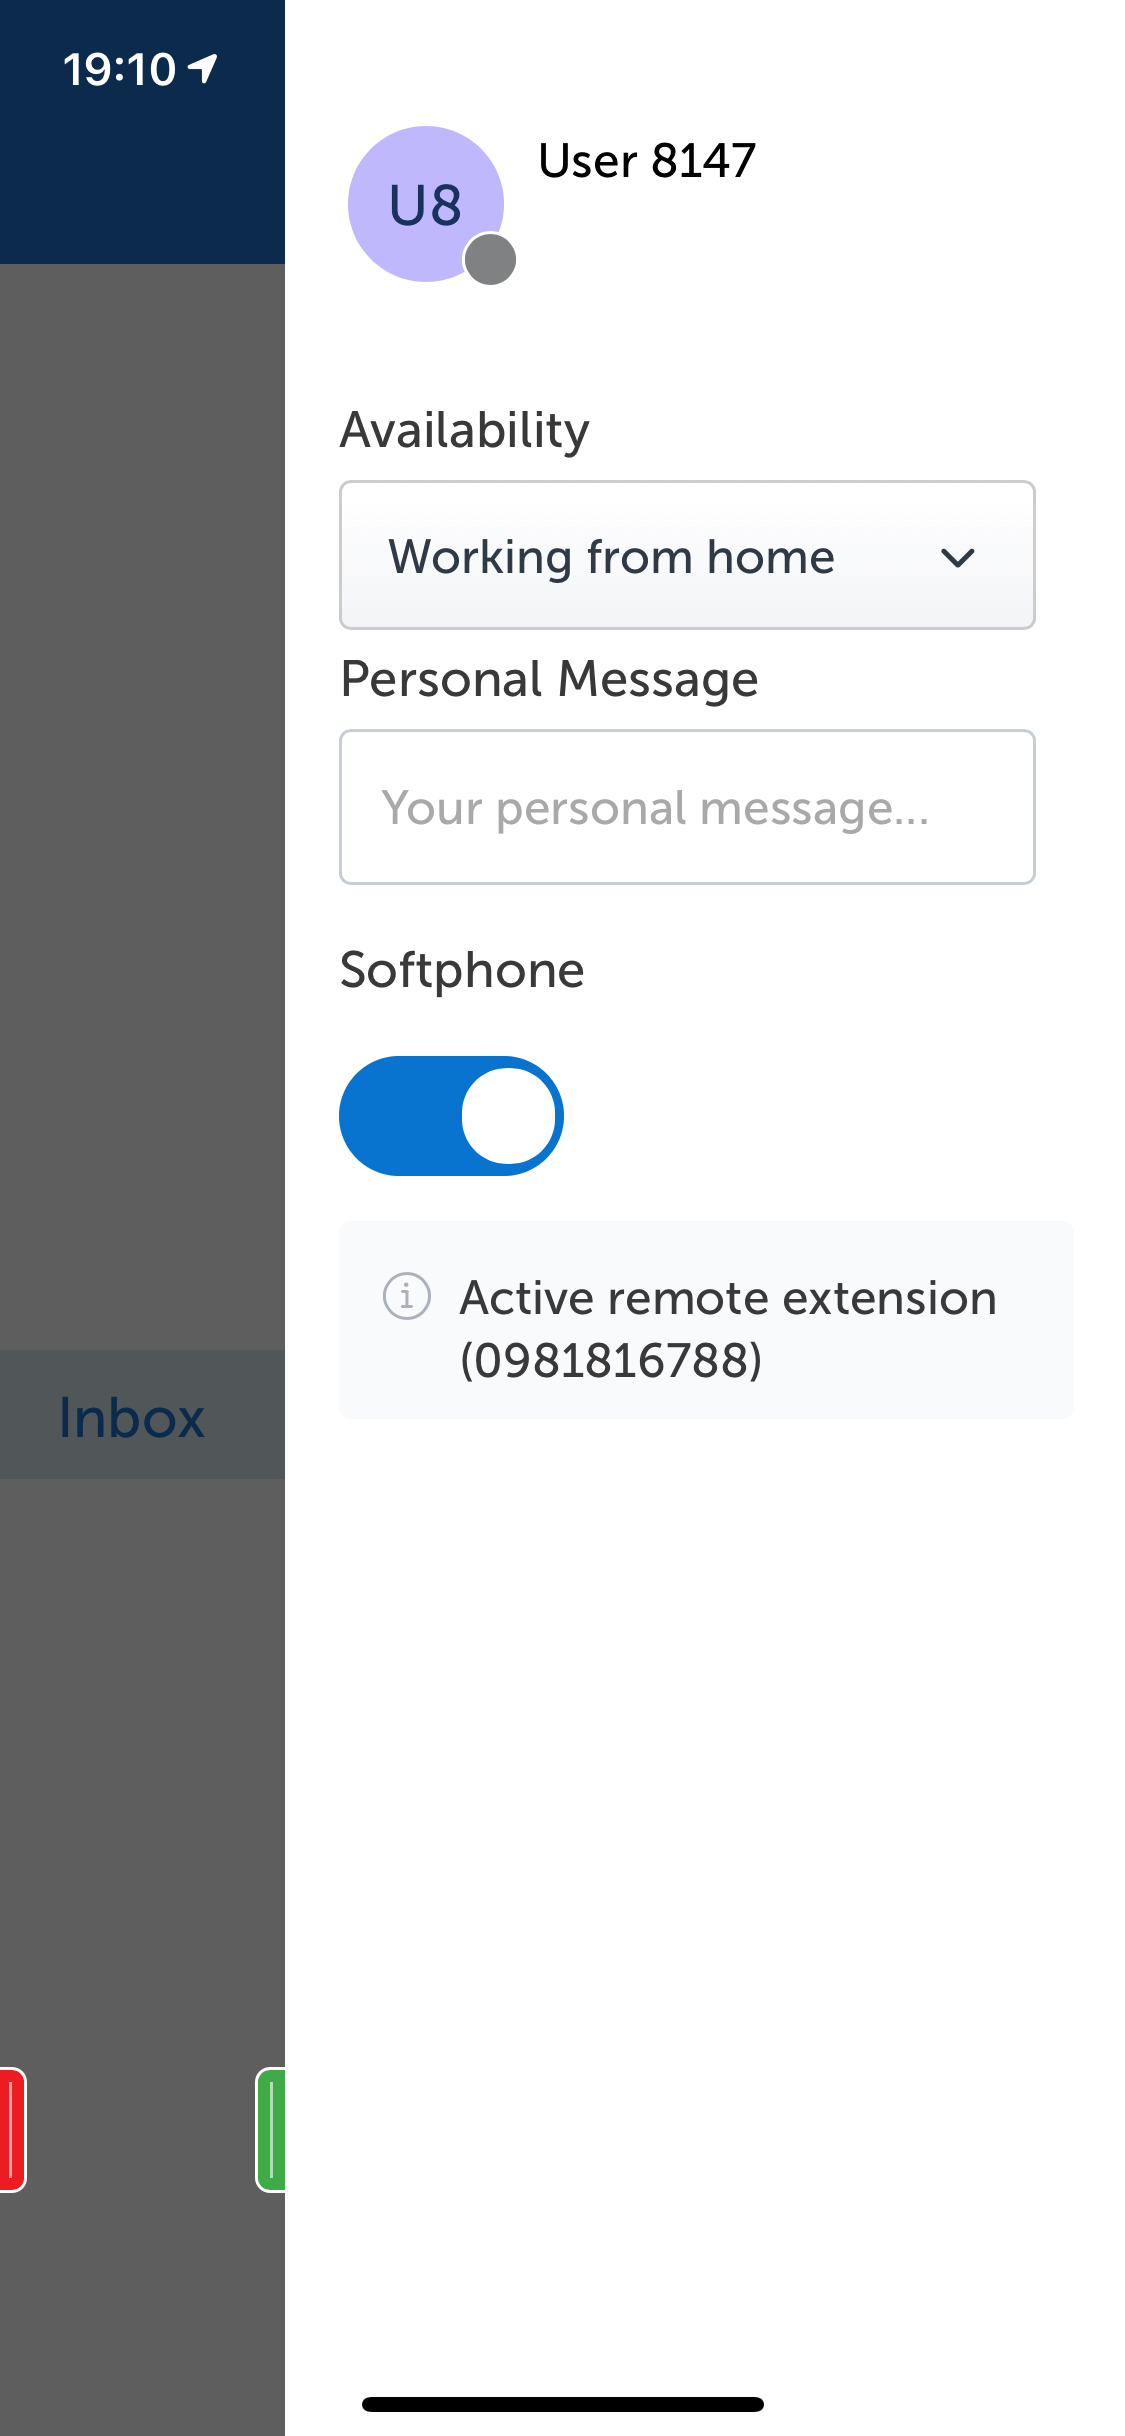The height and width of the screenshot is (2436, 1125).
Task: Click the 19:10 clock in status bar
Action: [x=119, y=69]
